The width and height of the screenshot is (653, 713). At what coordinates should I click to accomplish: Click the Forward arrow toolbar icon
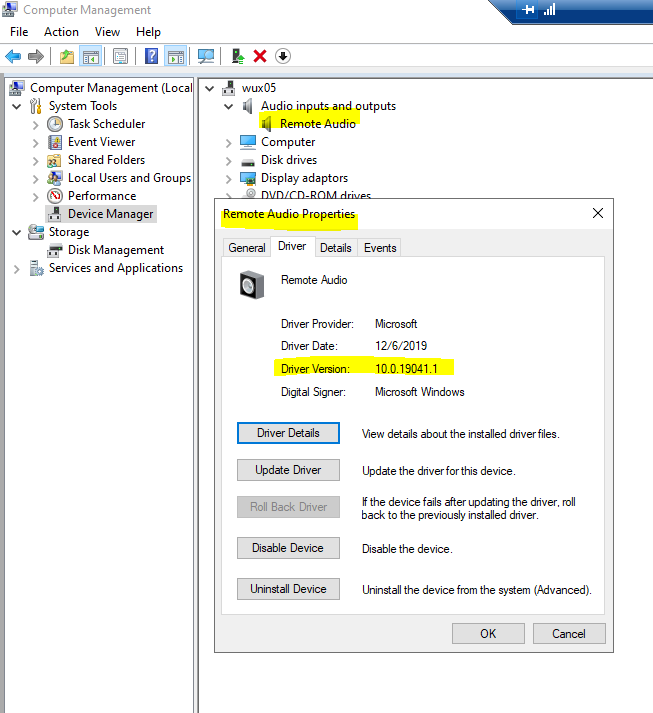click(36, 56)
